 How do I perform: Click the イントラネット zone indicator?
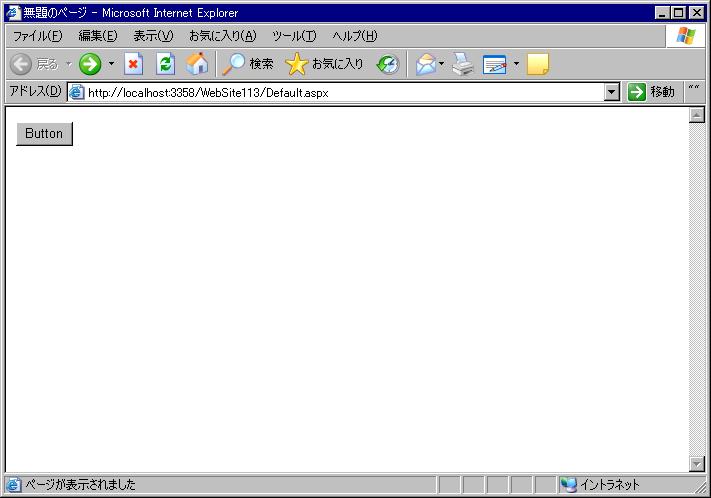[x=600, y=485]
